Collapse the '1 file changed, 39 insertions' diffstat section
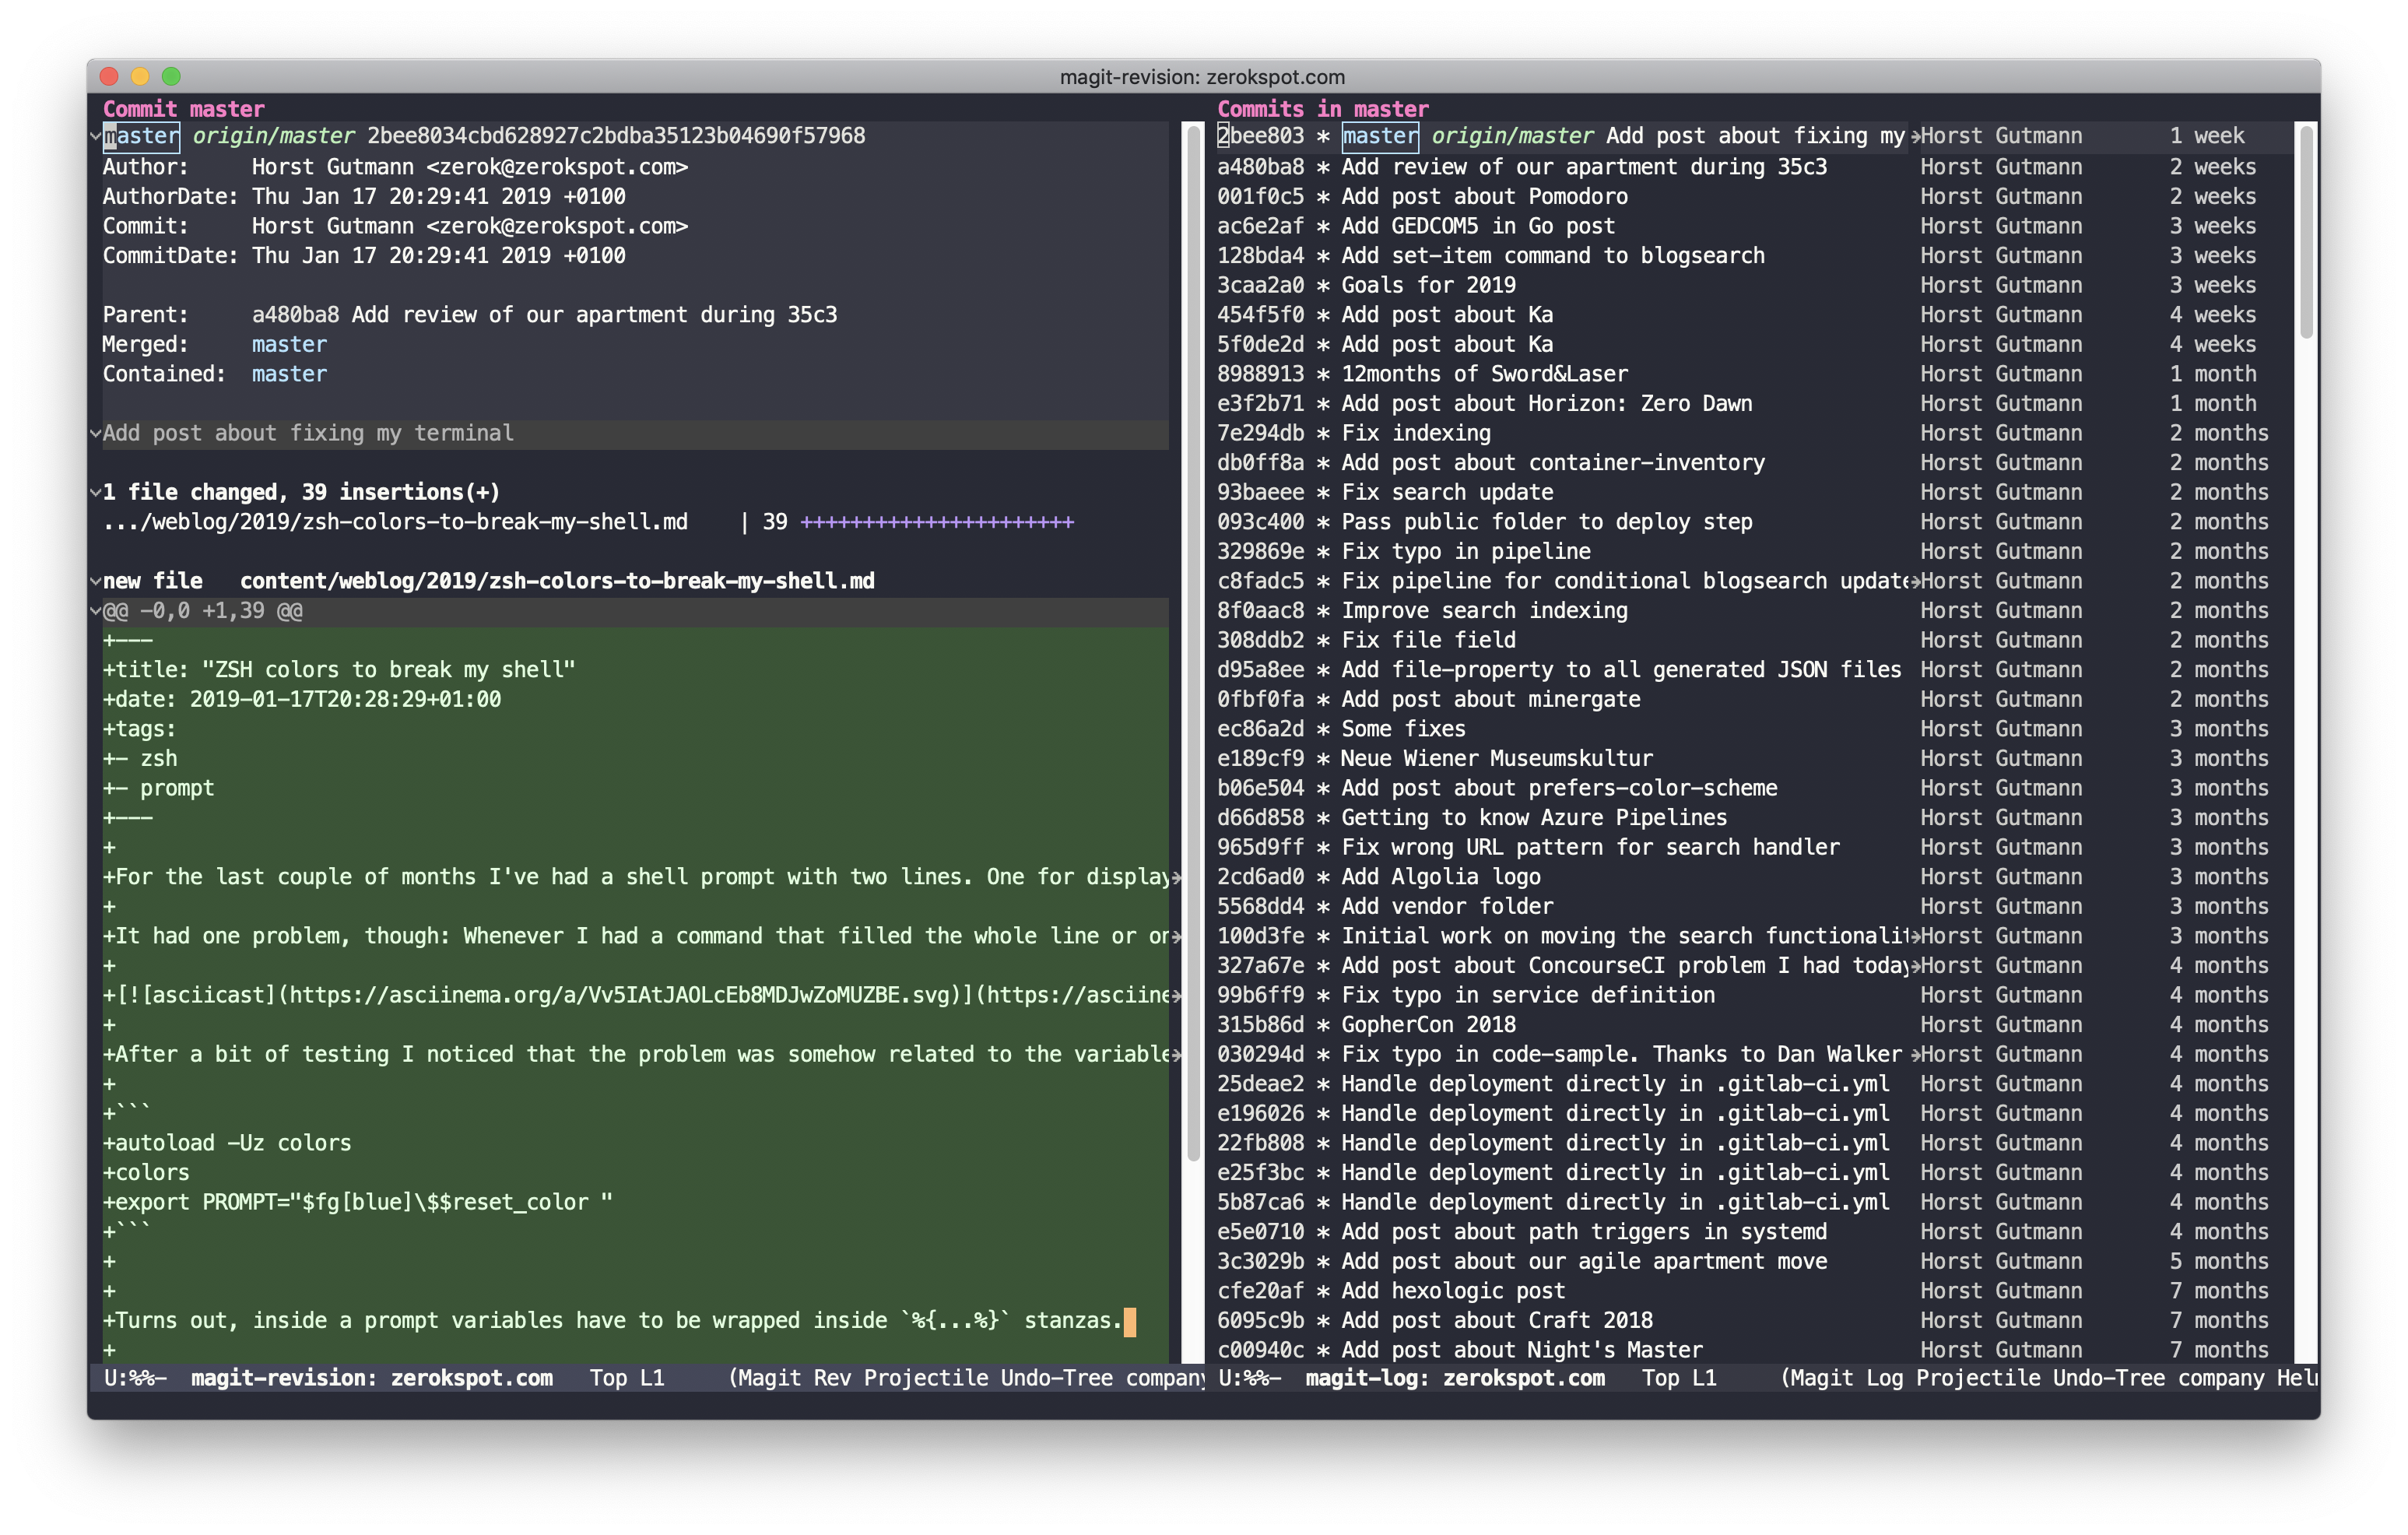Image resolution: width=2408 pixels, height=1535 pixels. 95,492
